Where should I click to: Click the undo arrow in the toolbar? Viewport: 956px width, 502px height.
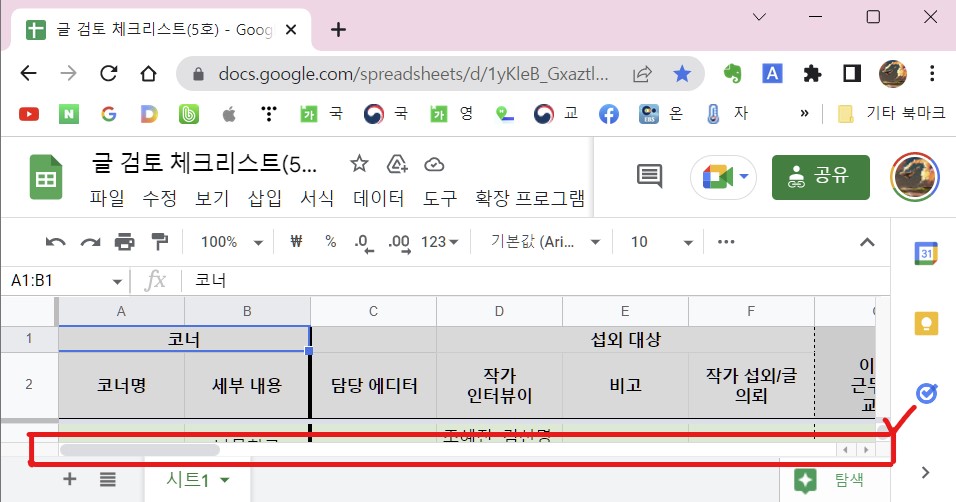point(55,242)
